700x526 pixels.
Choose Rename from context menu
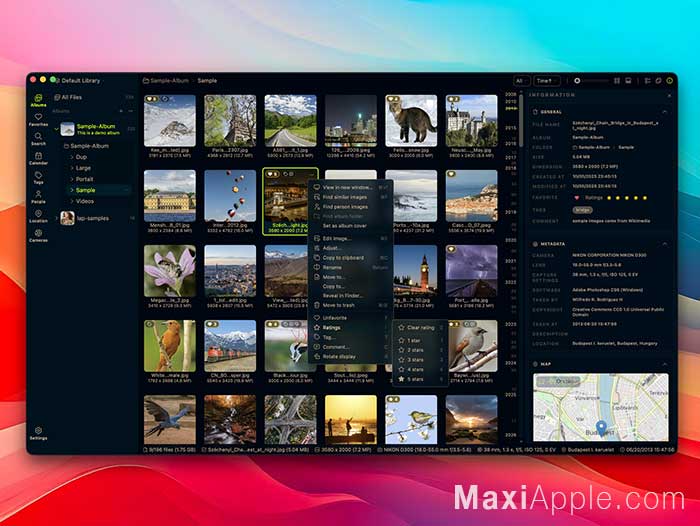(x=350, y=267)
